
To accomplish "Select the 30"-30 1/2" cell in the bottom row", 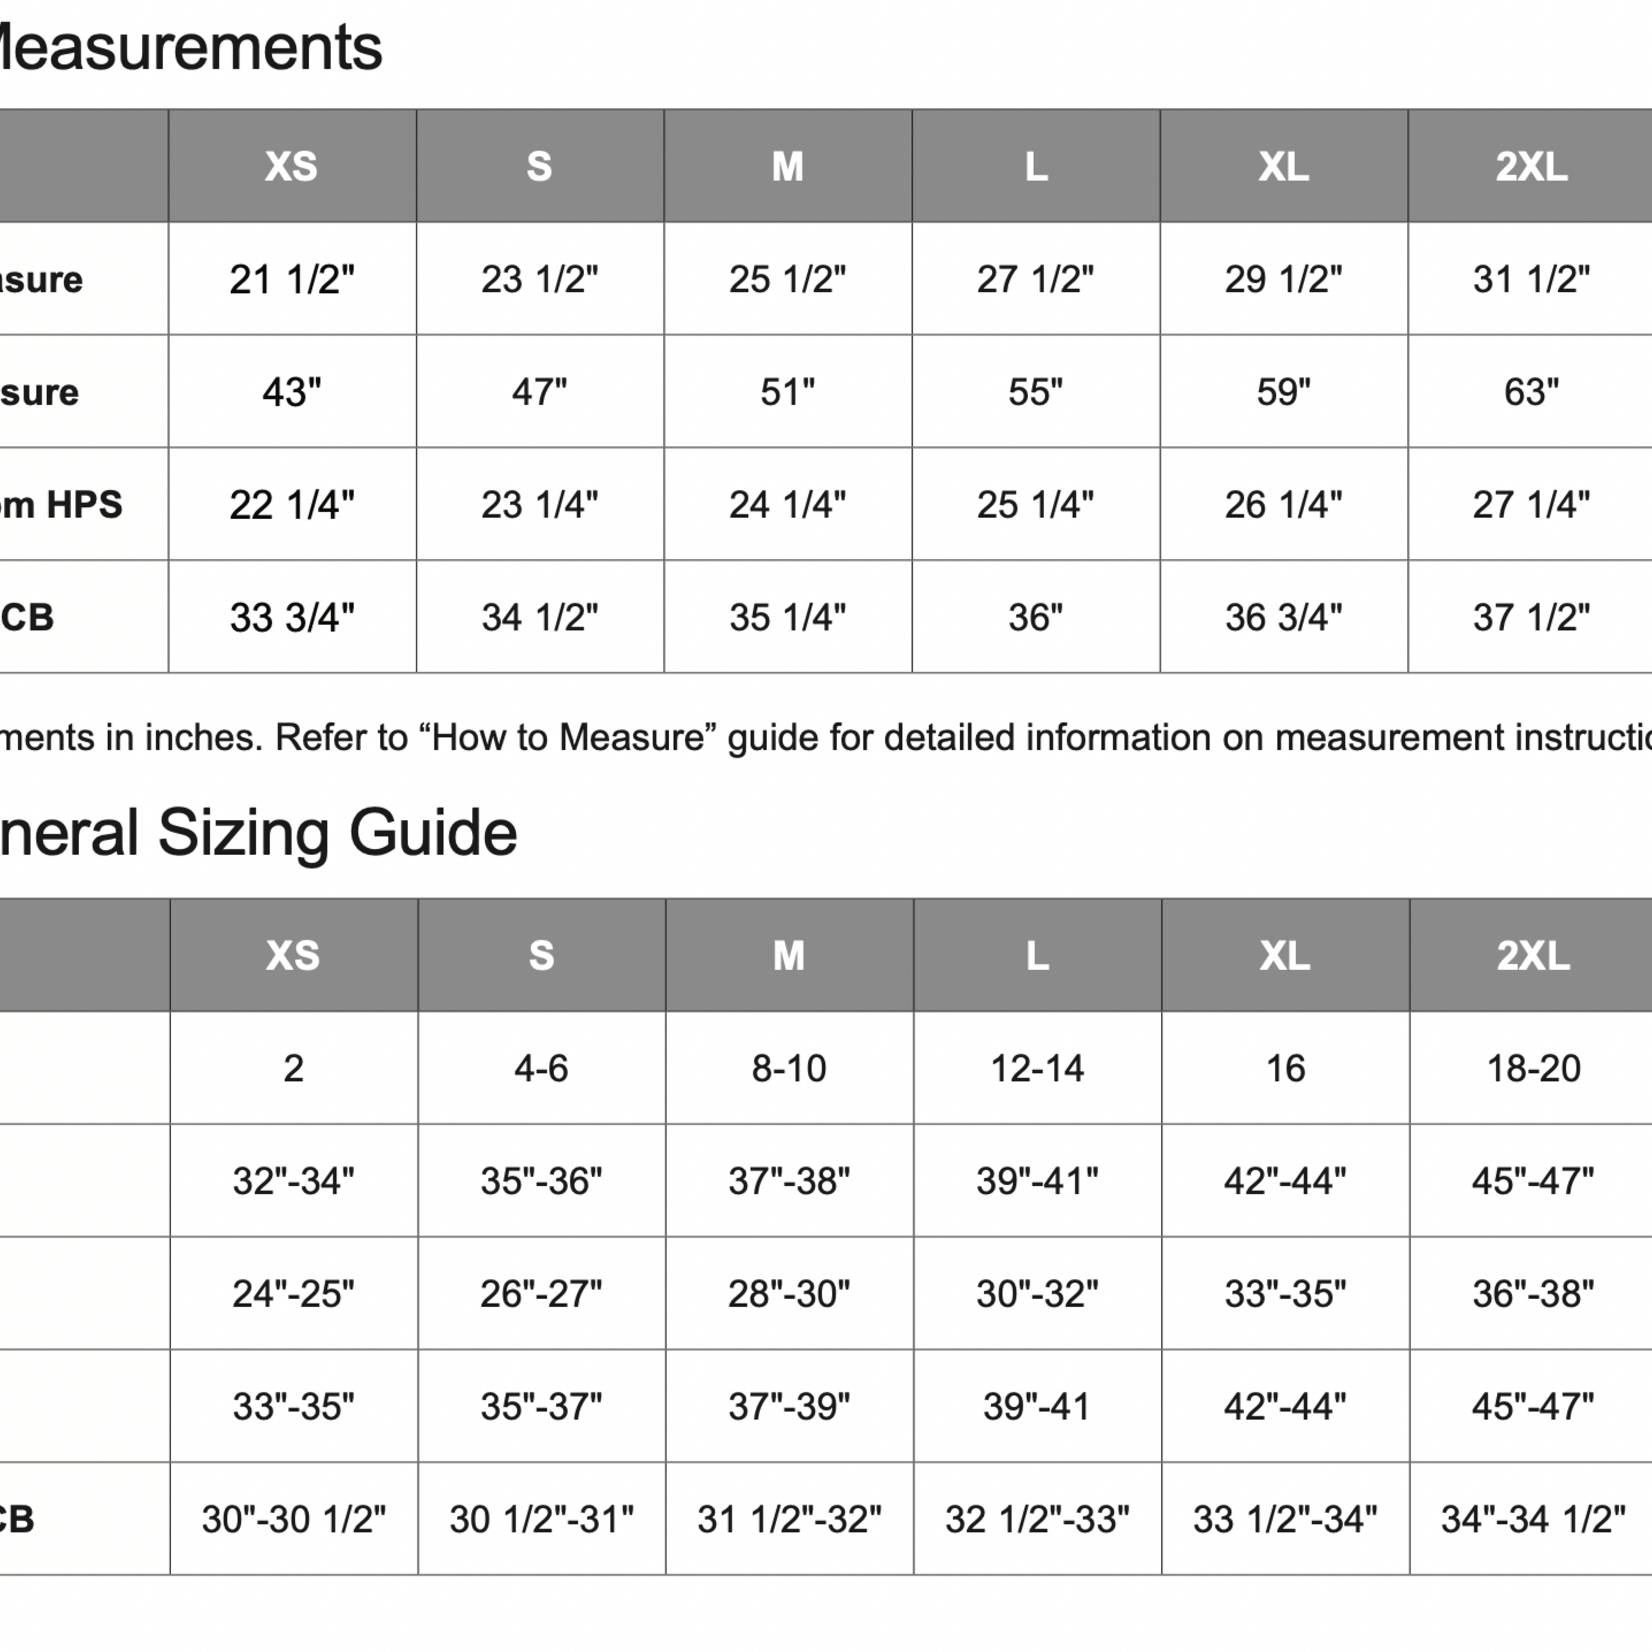I will [293, 1520].
